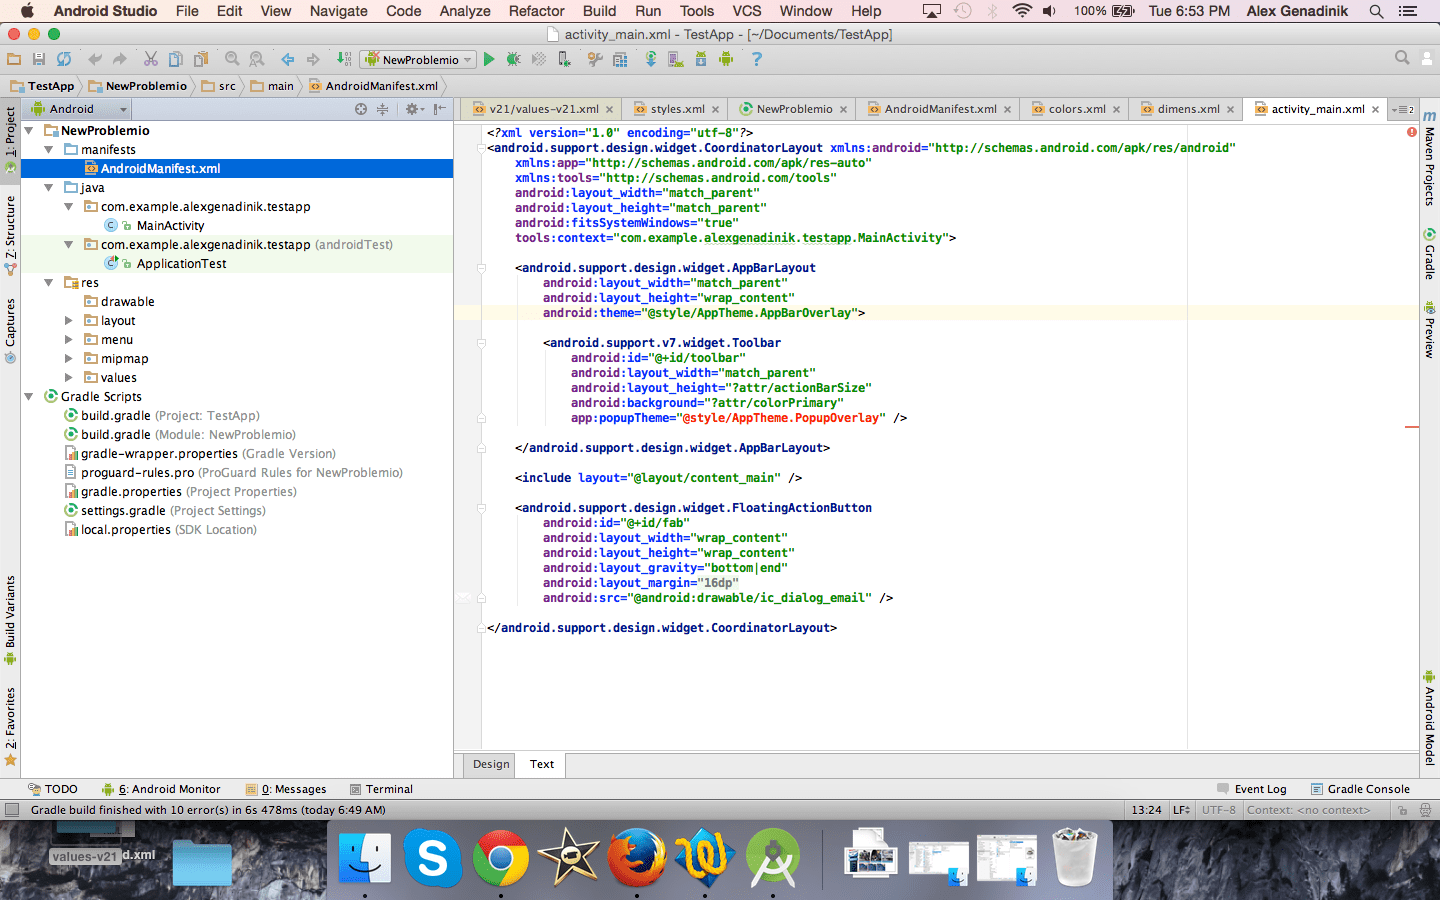Click the Cut scissors icon

(x=151, y=59)
